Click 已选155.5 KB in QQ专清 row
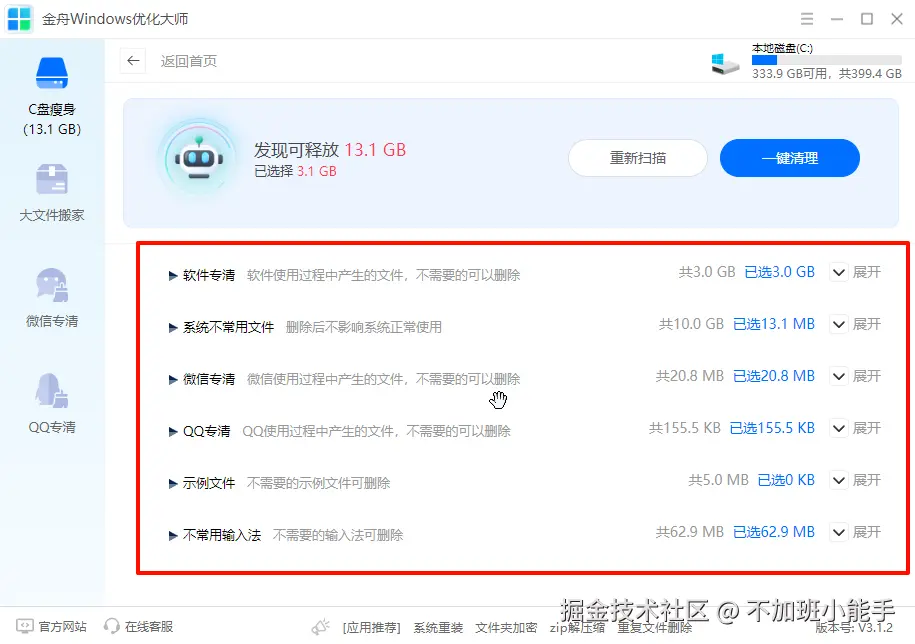This screenshot has width=915, height=644. pyautogui.click(x=772, y=428)
